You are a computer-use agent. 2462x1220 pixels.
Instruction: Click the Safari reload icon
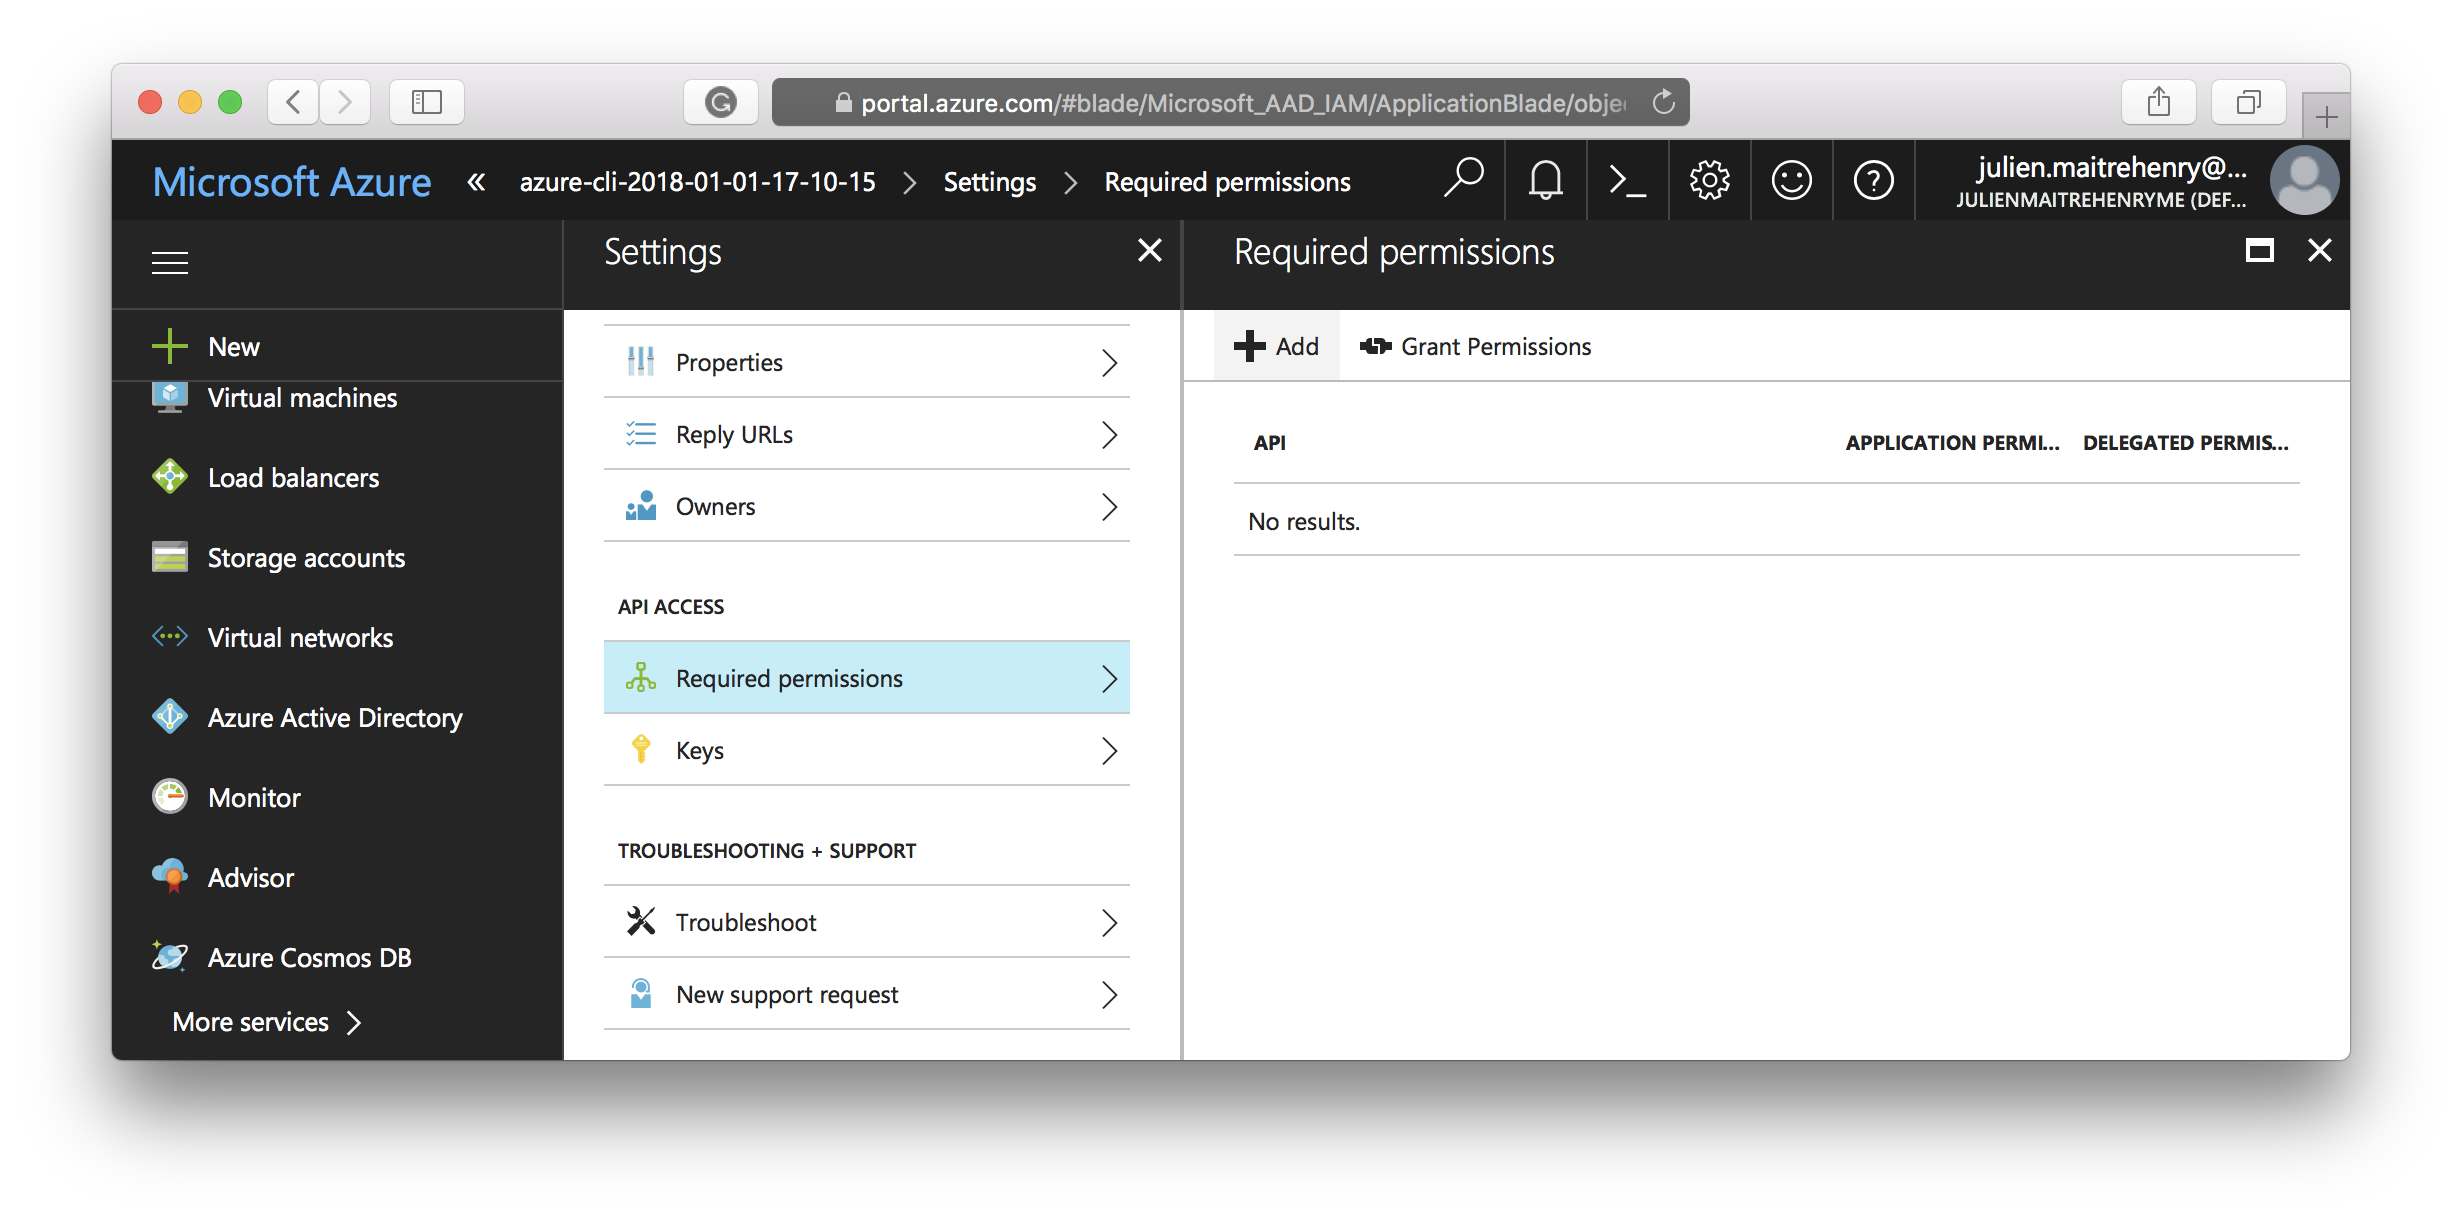coord(1663,102)
